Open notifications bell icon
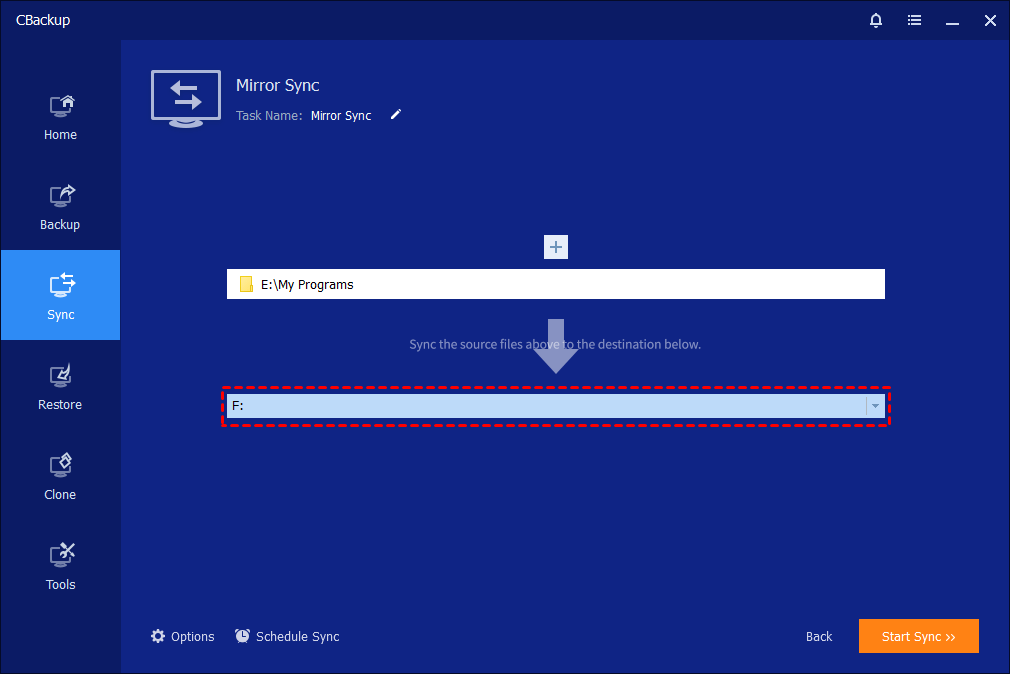 [x=876, y=20]
